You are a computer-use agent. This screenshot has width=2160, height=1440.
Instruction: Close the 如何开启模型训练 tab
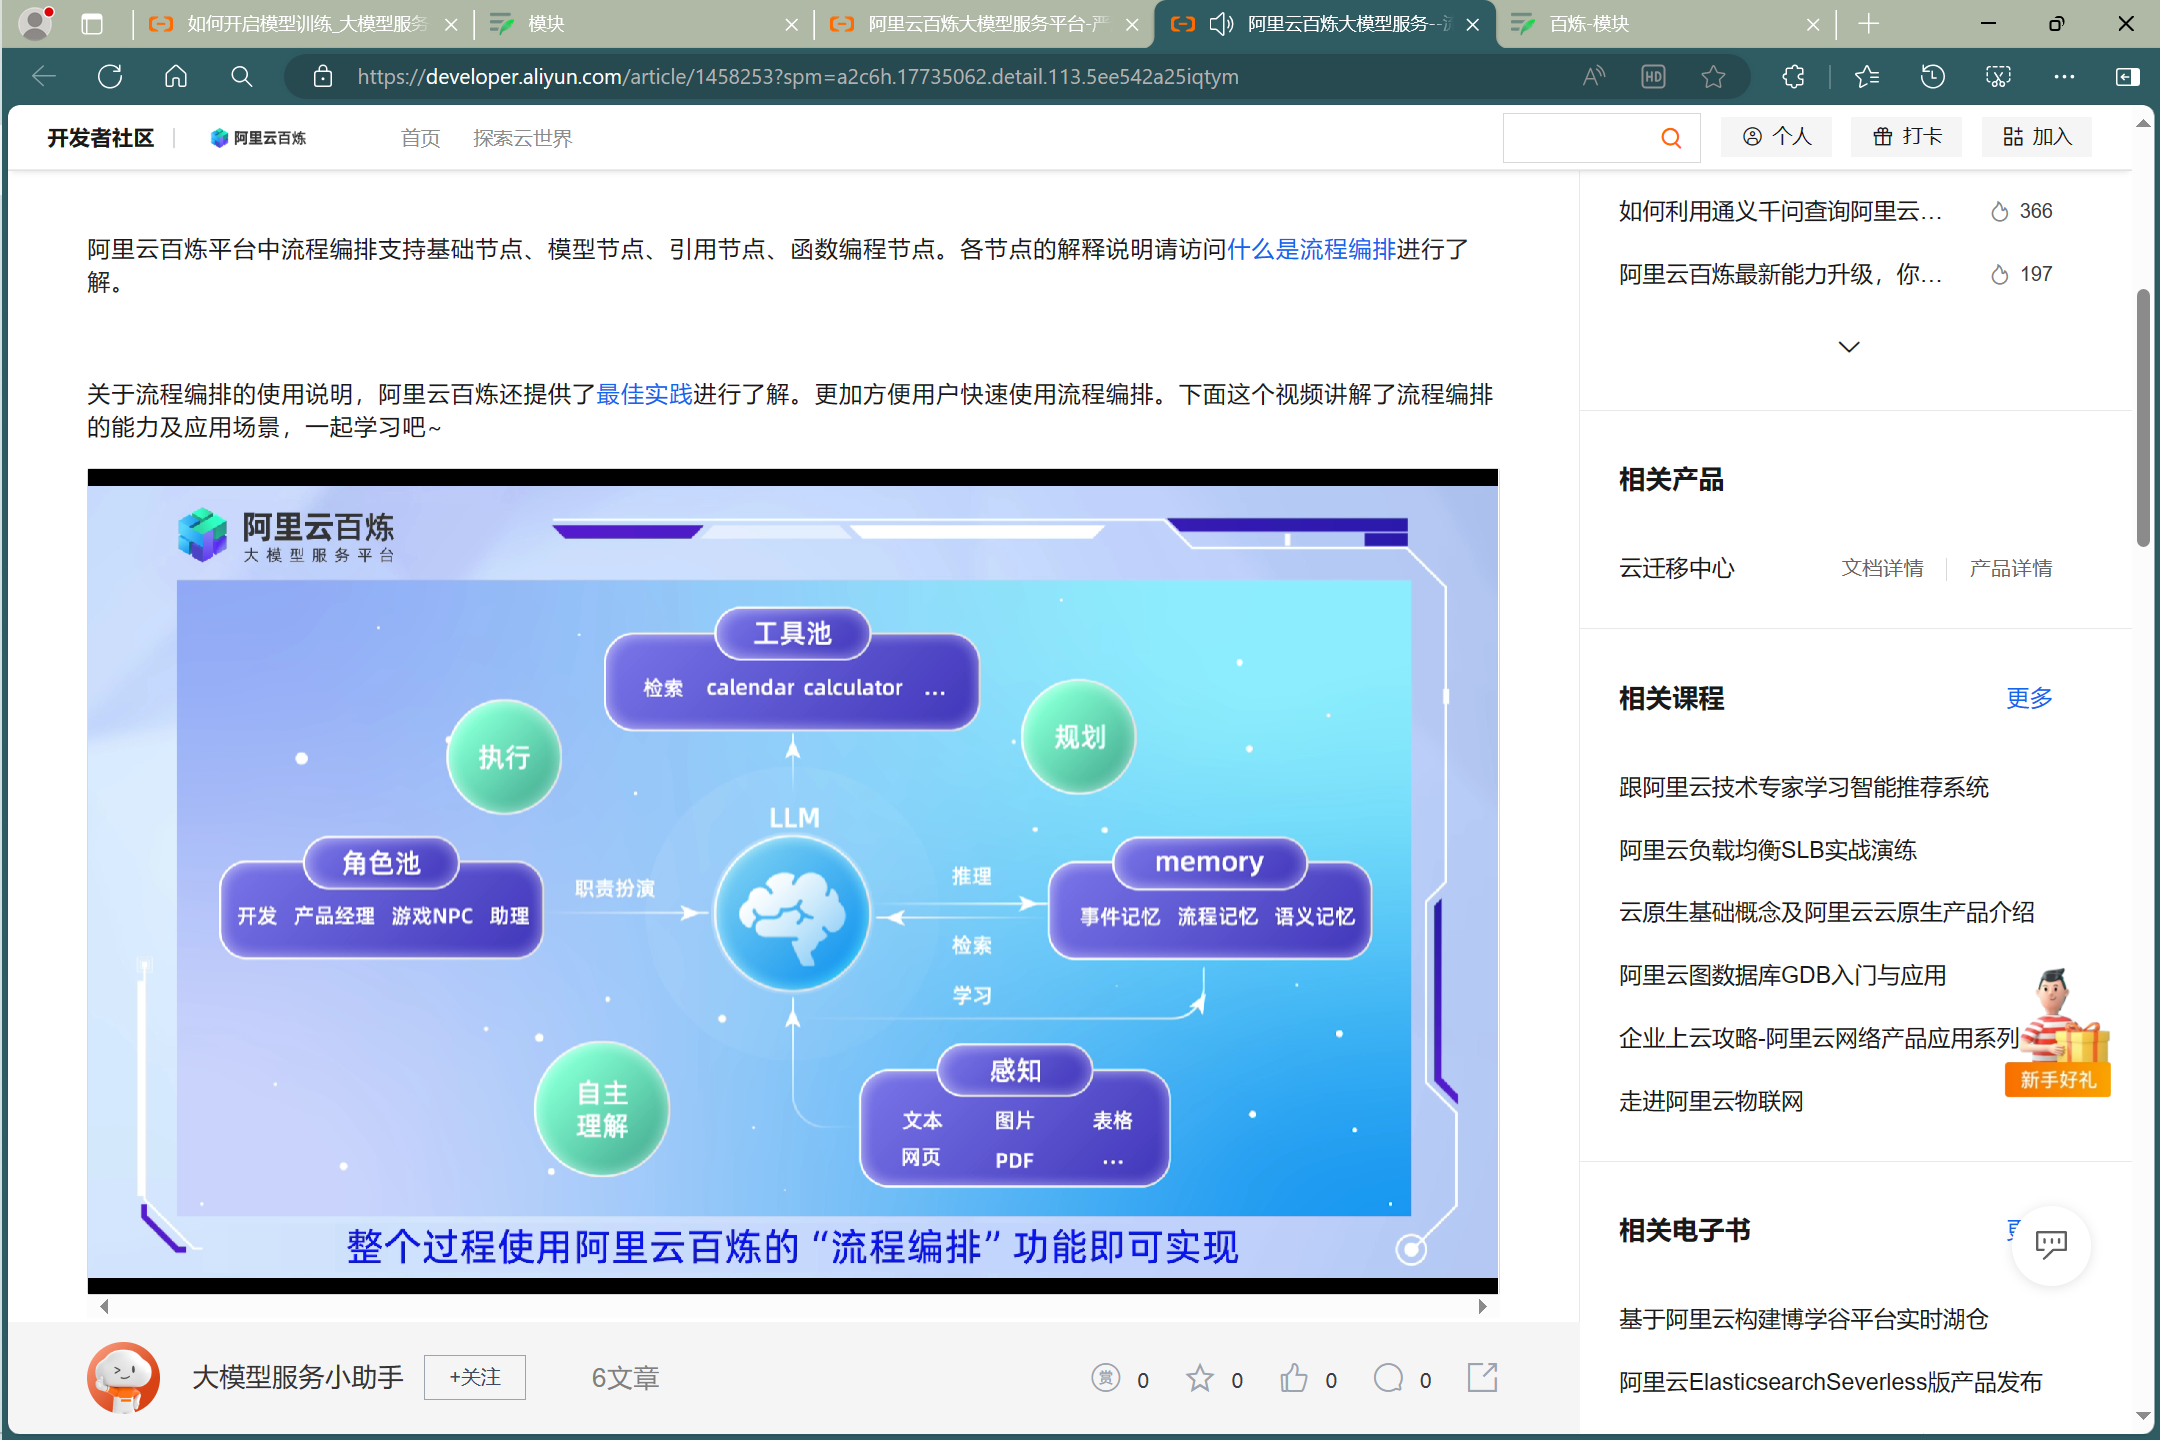tap(451, 25)
